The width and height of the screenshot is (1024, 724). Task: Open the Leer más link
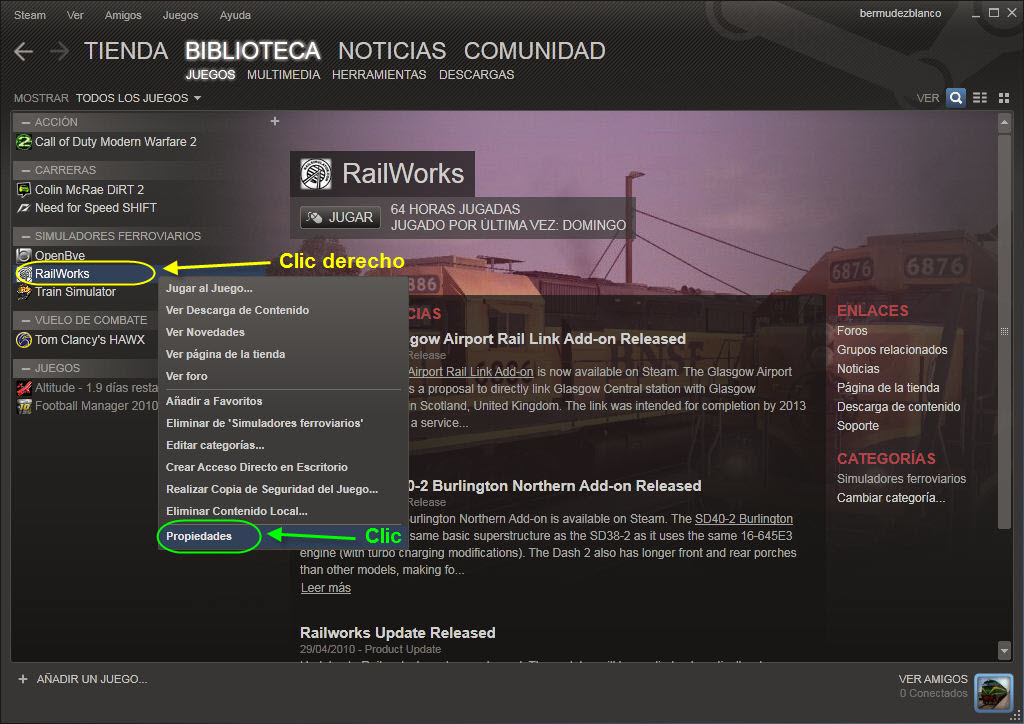click(x=326, y=588)
